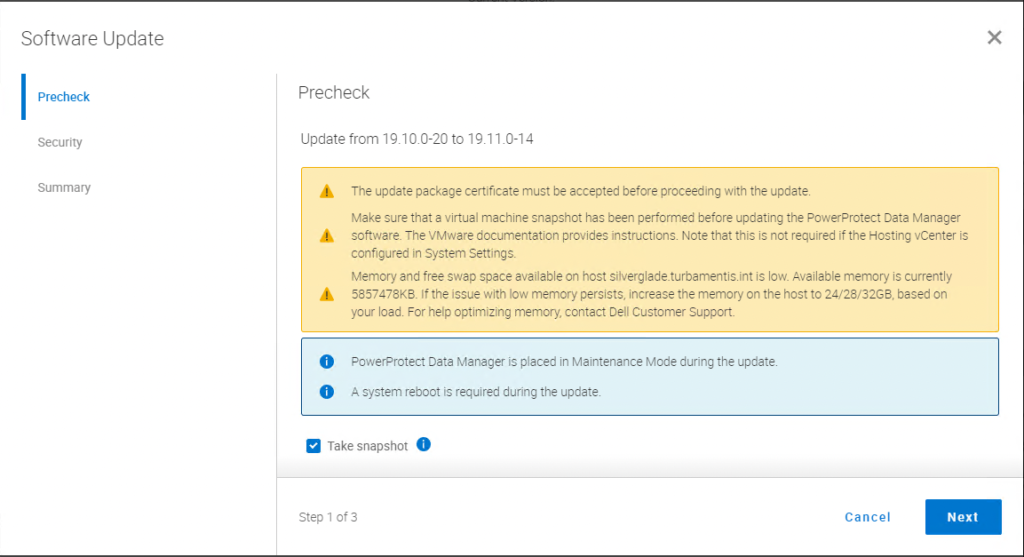Click the Take snapshot label text
Viewport: 1024px width, 557px height.
pos(367,446)
